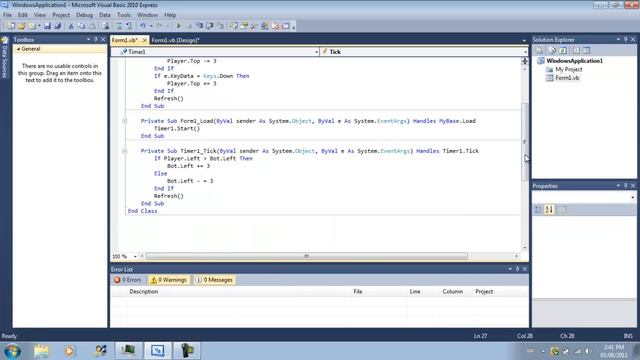Start debugging with the green play icon
The width and height of the screenshot is (640, 360).
pyautogui.click(x=178, y=26)
